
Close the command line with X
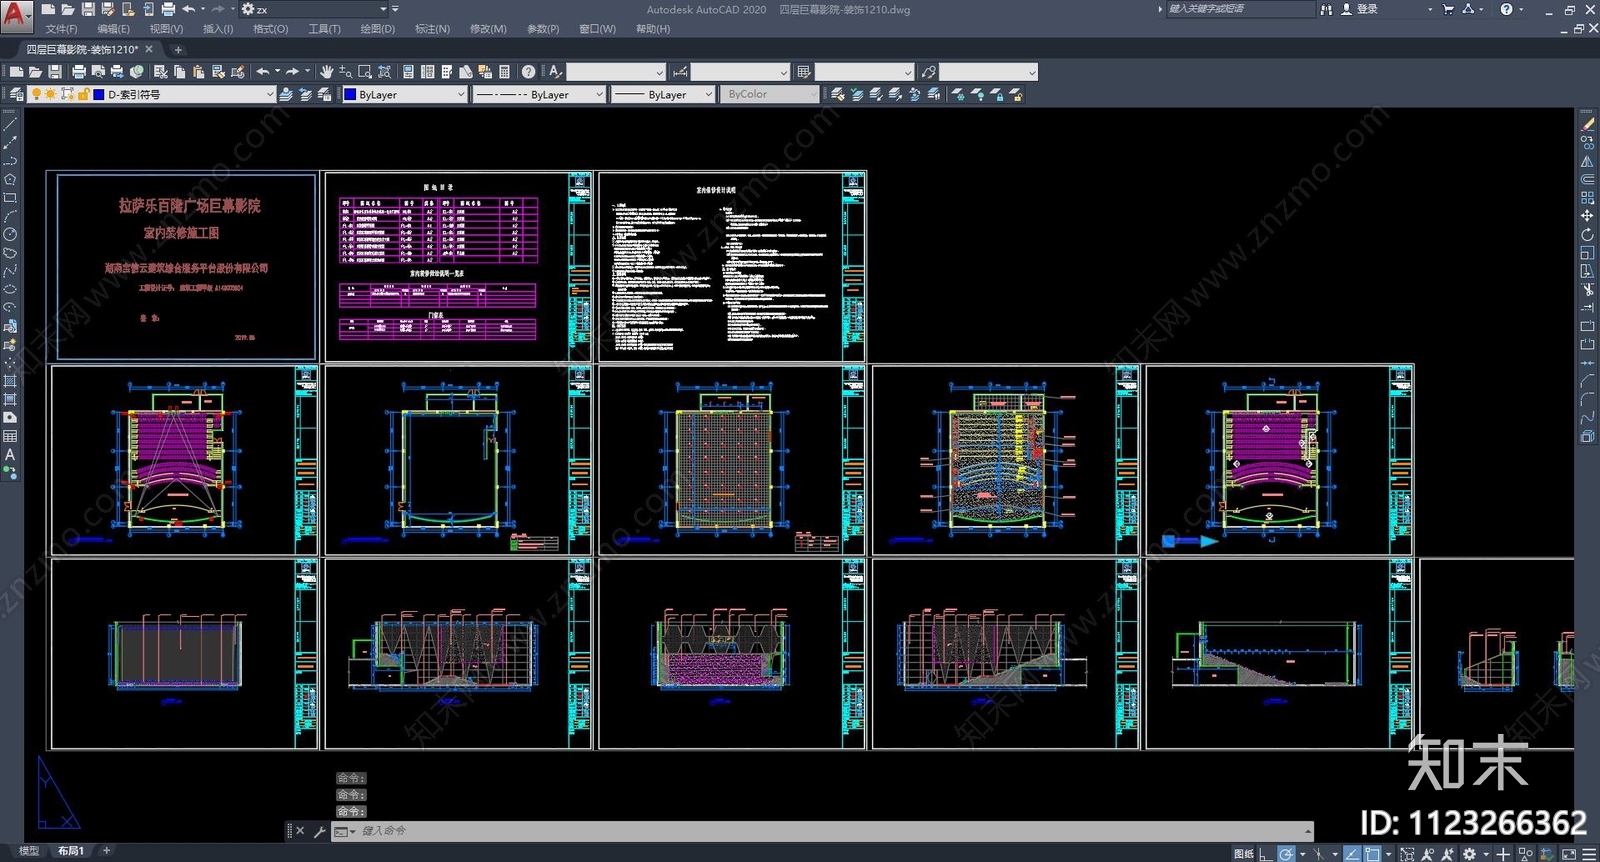(x=300, y=831)
